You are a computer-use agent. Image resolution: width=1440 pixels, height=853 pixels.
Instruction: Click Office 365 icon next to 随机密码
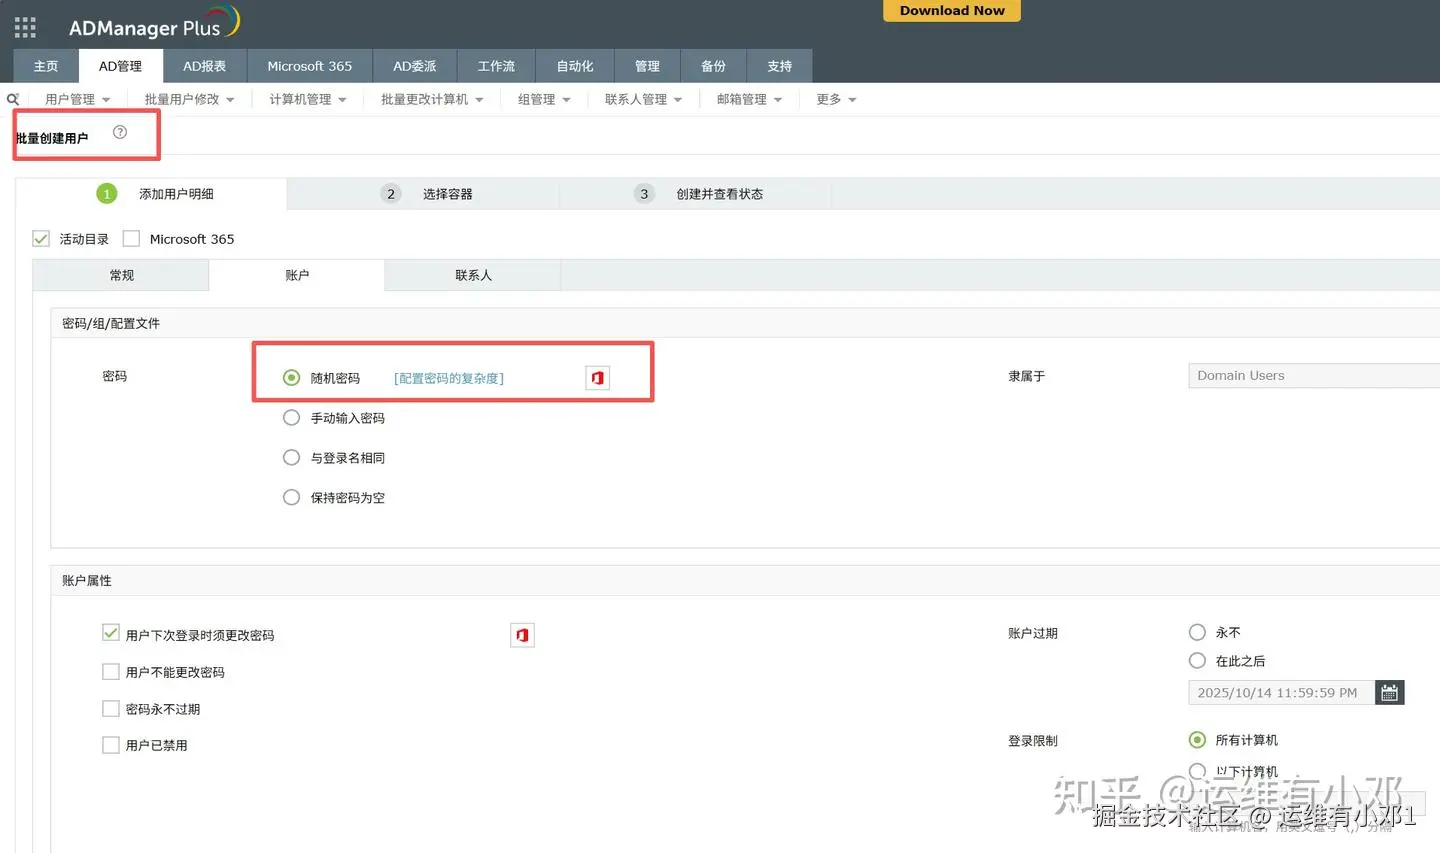pos(597,378)
